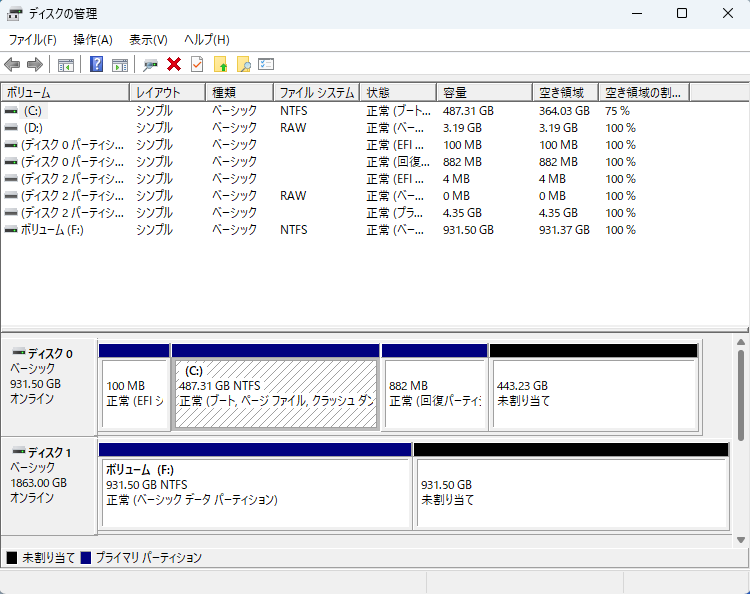Click the drive icon beside (C:) row
The width and height of the screenshot is (750, 594).
click(11, 111)
